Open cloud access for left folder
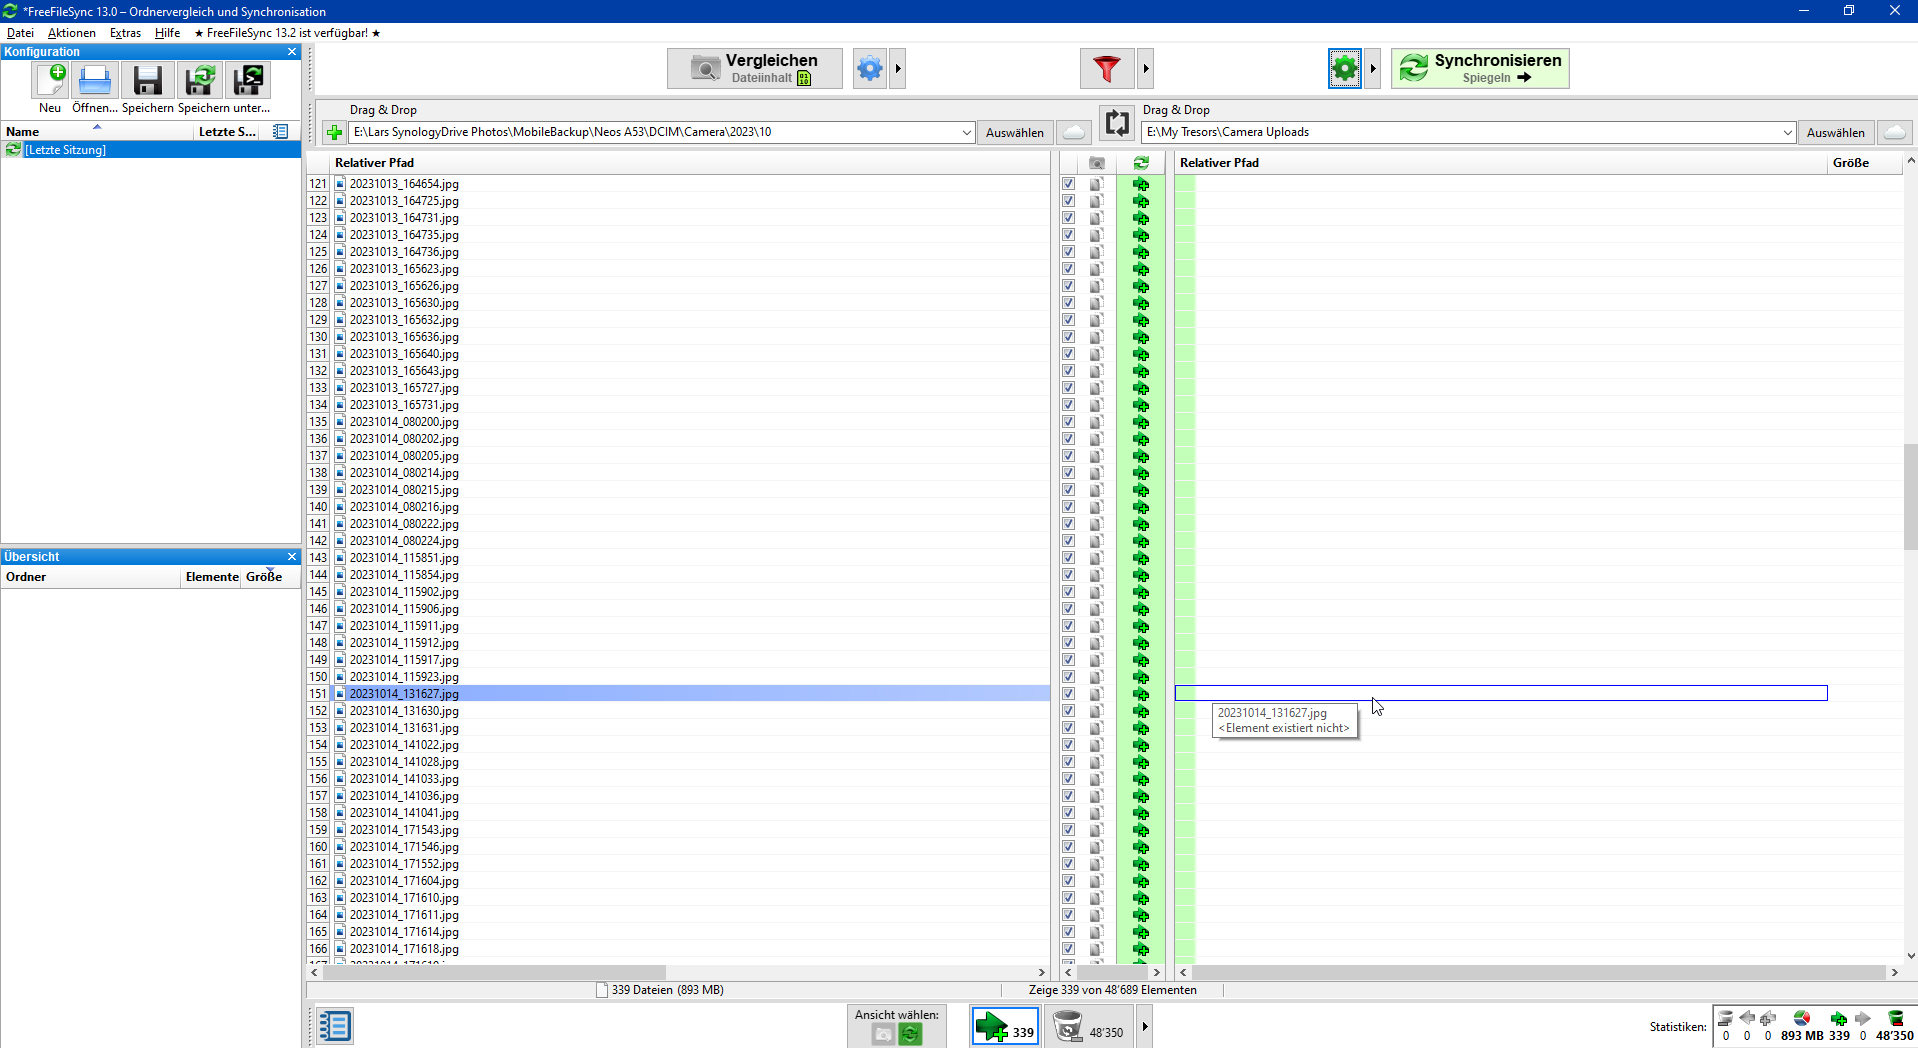 [1074, 132]
